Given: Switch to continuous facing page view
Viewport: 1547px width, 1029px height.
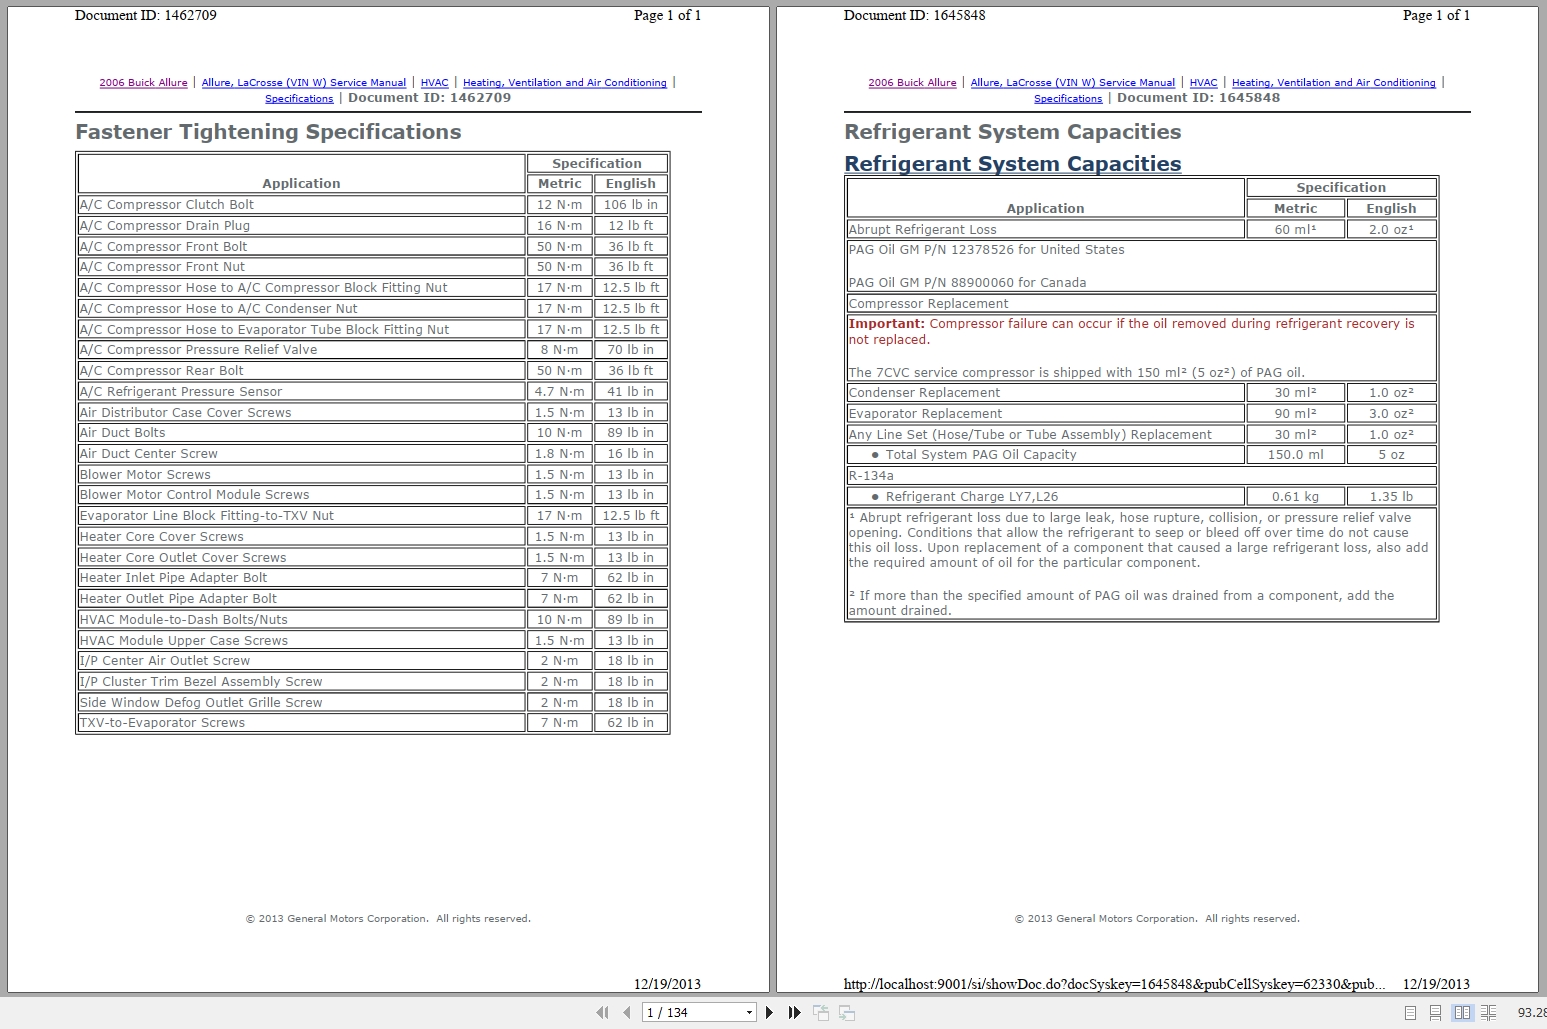Looking at the screenshot, I should point(1488,1013).
